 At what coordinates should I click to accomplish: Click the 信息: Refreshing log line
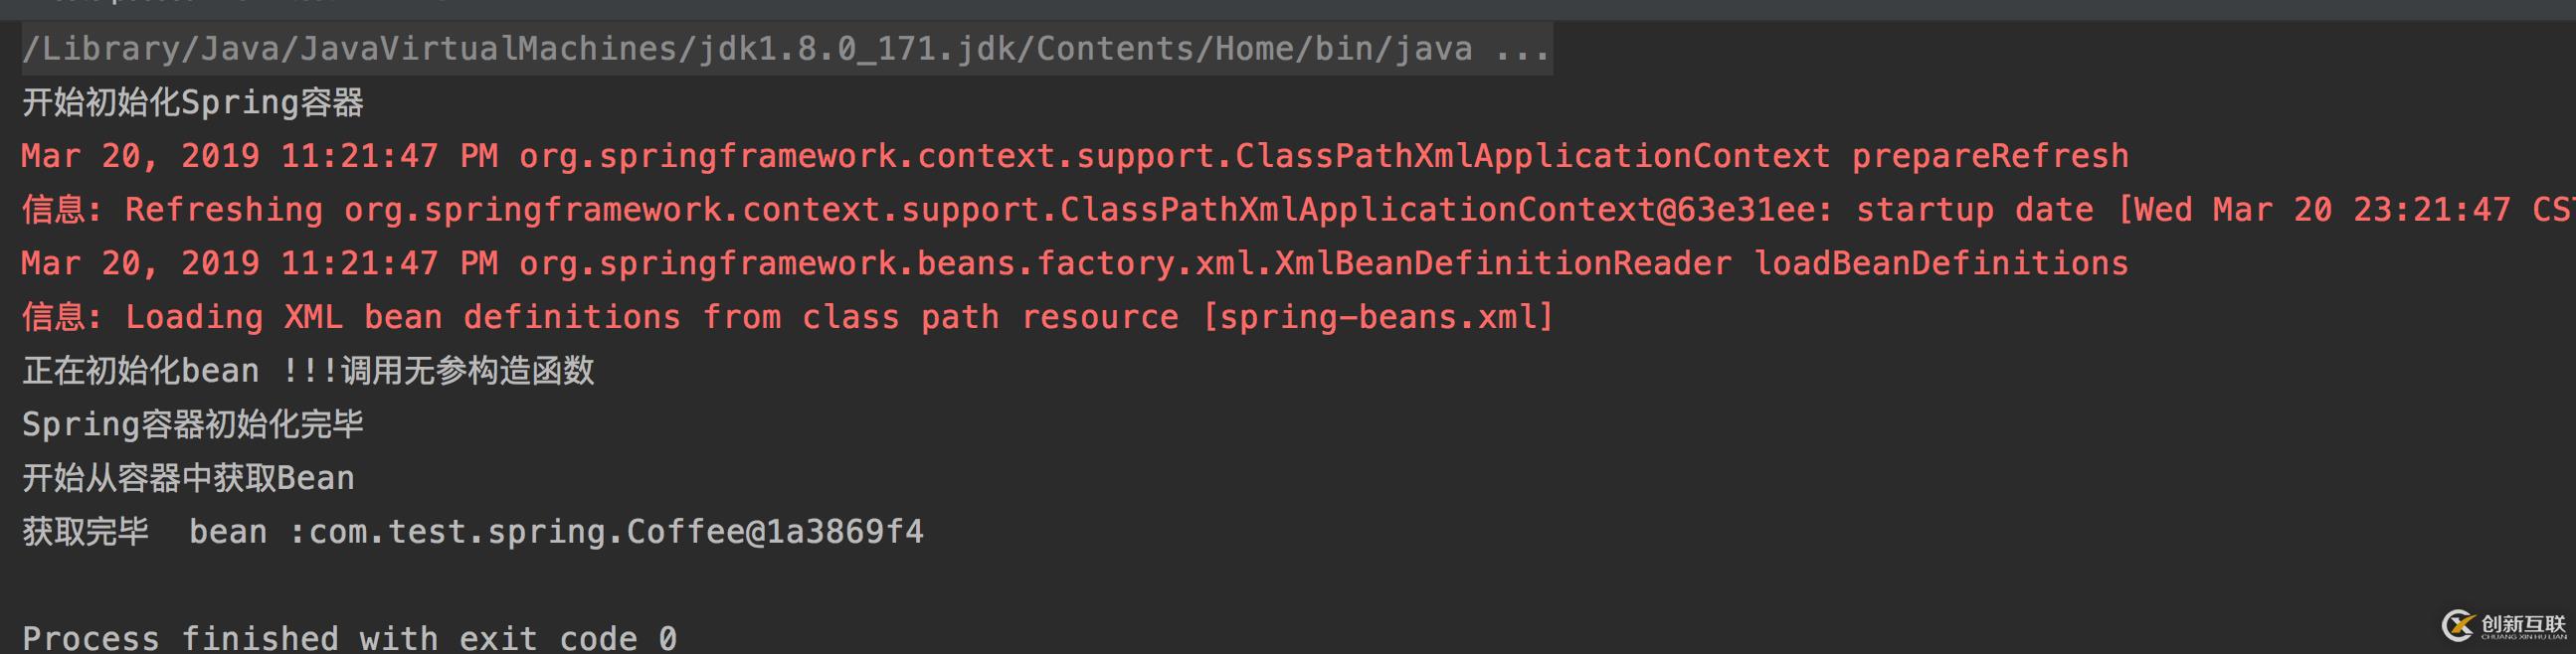(x=1299, y=210)
